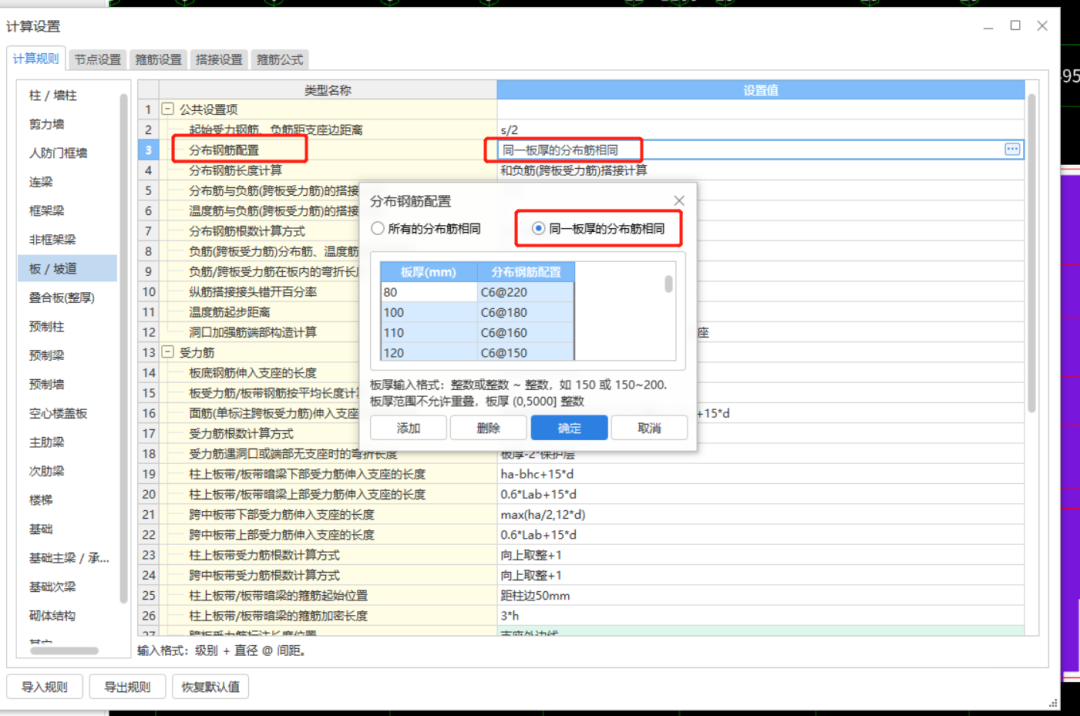The image size is (1080, 716).
Task: Click 恢复默认值 button
Action: click(x=210, y=687)
